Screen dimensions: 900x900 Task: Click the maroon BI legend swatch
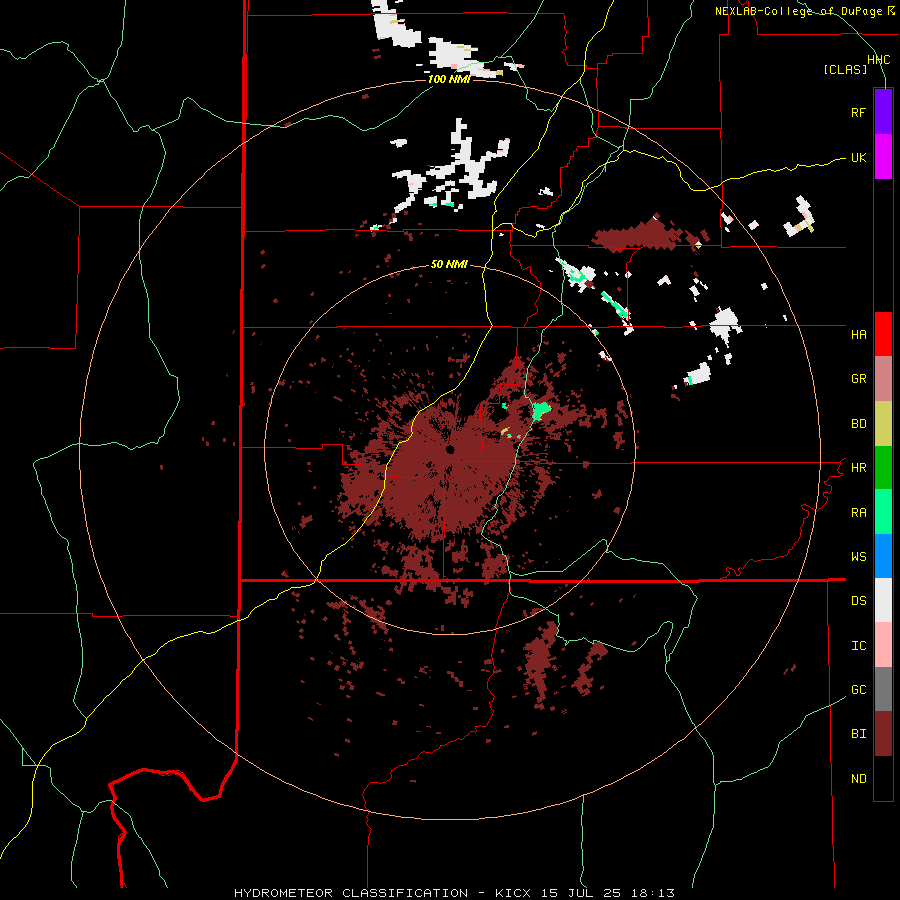[883, 734]
